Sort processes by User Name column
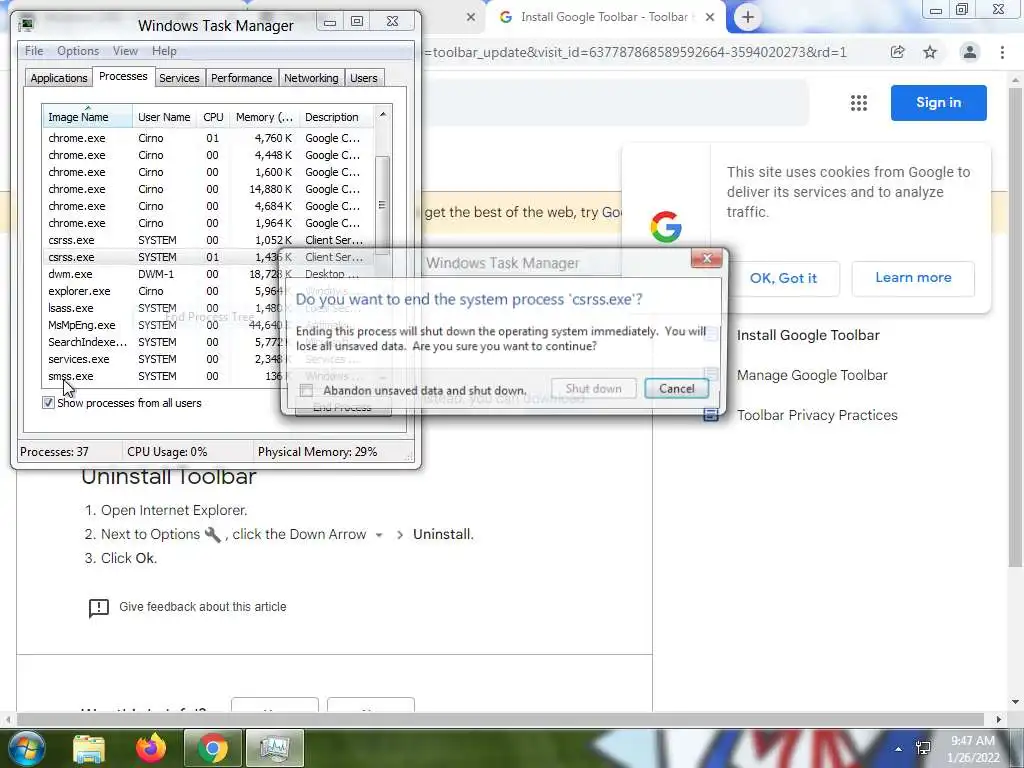 tap(164, 117)
